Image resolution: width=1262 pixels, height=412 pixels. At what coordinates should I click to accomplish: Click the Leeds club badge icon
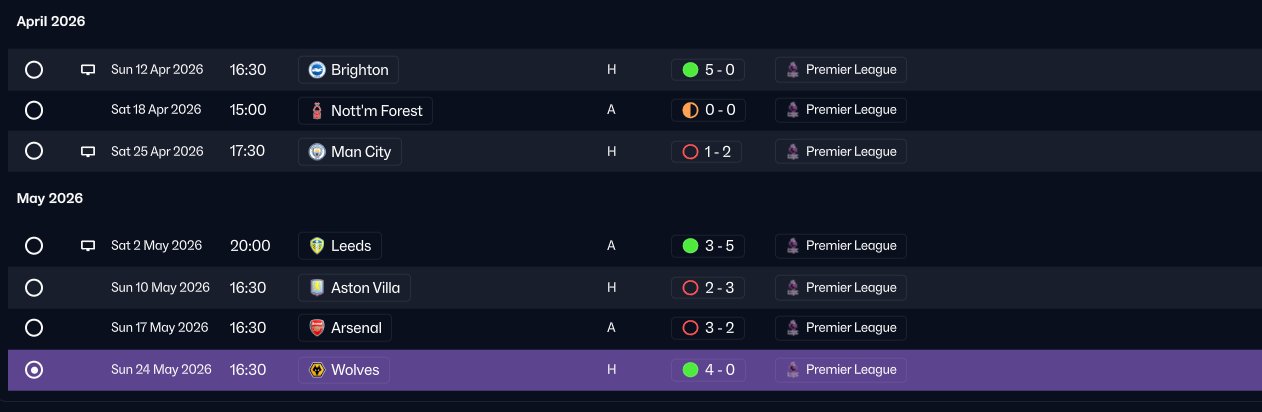click(x=317, y=246)
